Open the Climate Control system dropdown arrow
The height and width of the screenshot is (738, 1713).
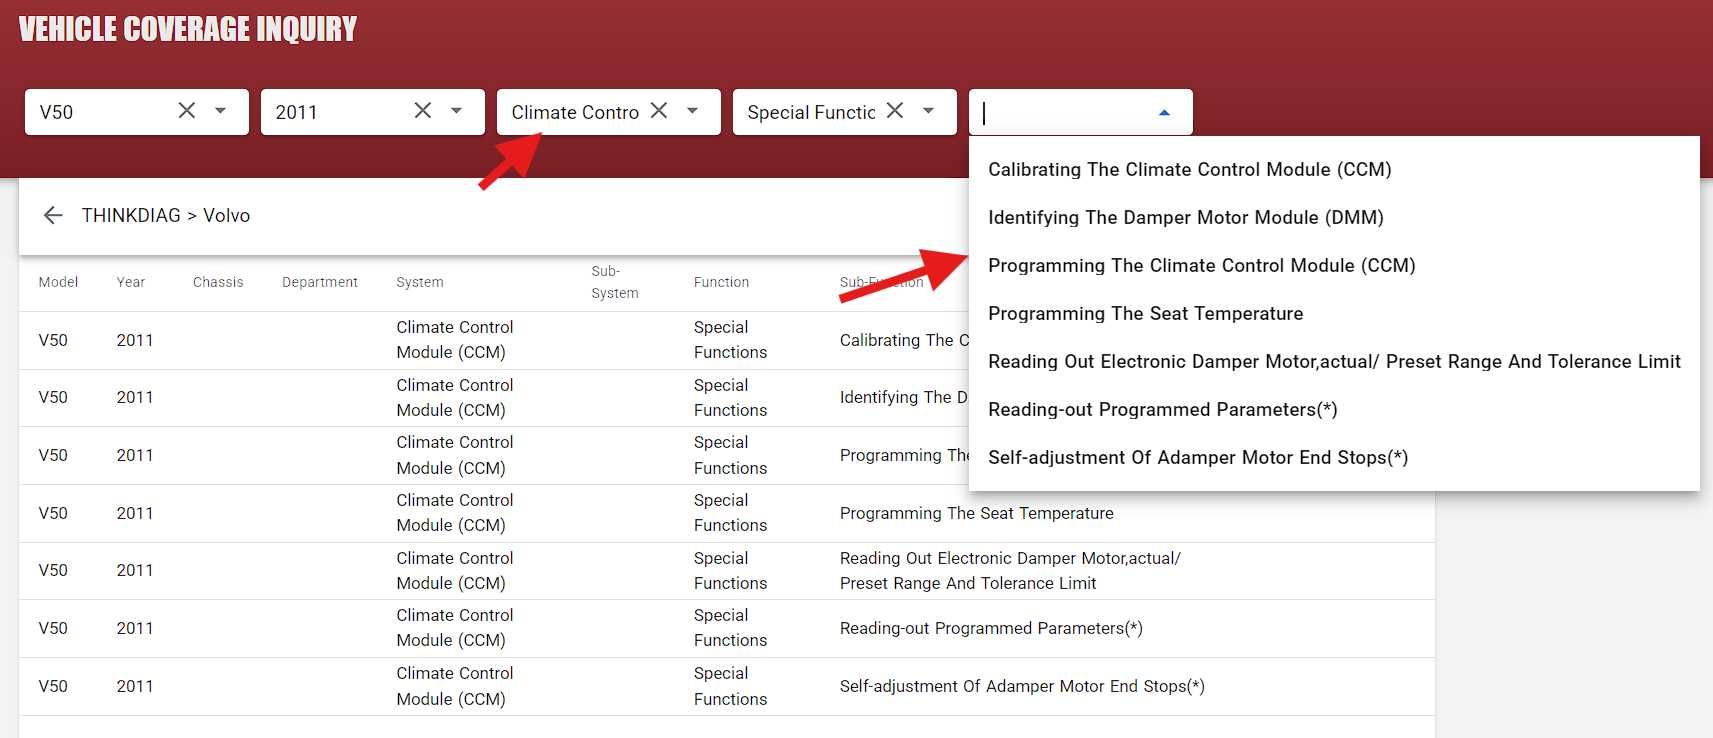692,111
